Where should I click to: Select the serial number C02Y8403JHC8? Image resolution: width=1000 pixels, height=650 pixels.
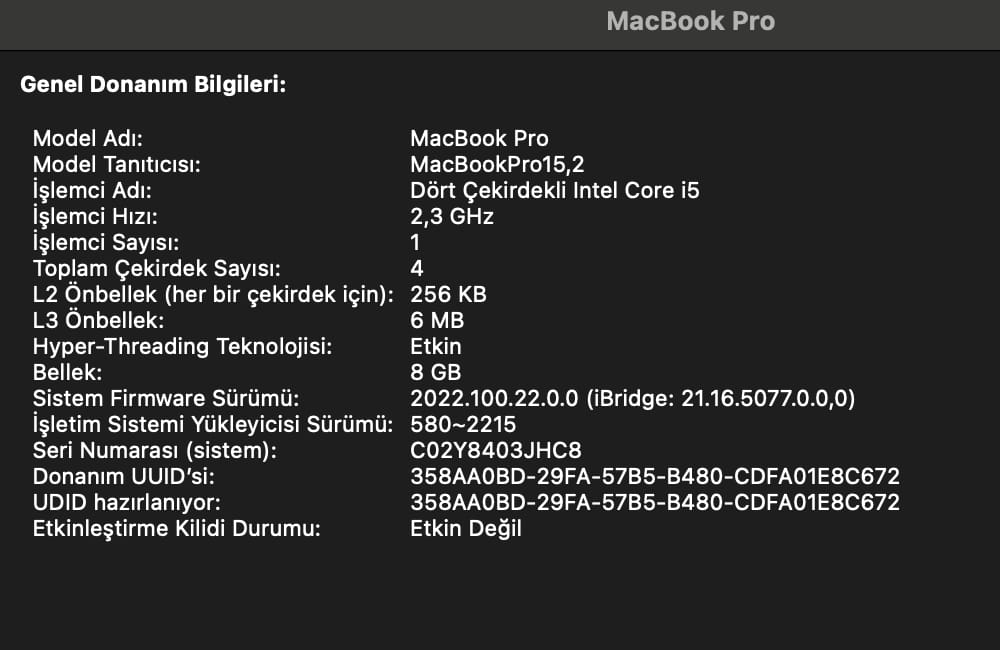click(x=496, y=450)
